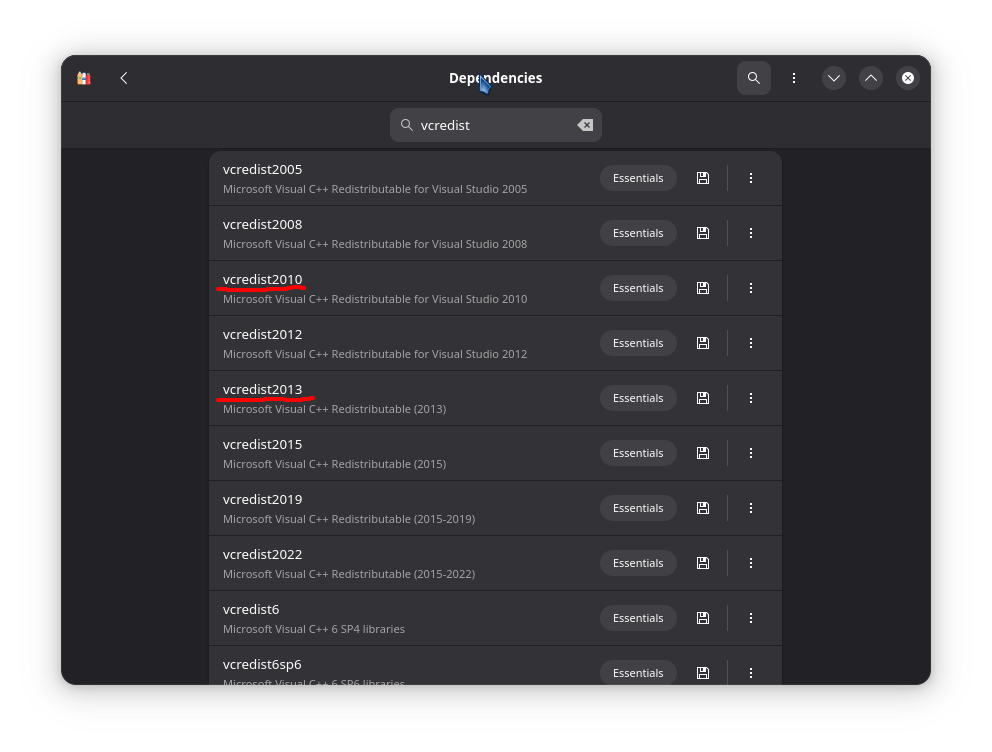This screenshot has width=992, height=752.
Task: Click the Essentials tag on vcredist2013
Action: (638, 398)
